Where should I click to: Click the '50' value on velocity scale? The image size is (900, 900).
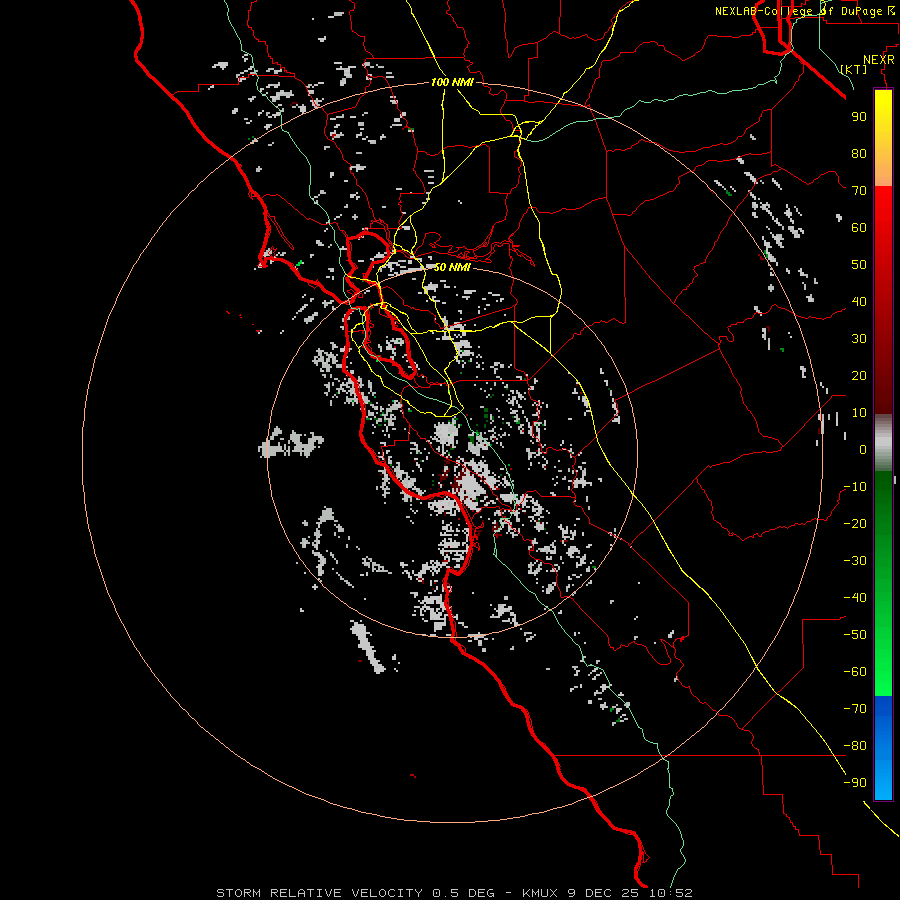tap(859, 265)
